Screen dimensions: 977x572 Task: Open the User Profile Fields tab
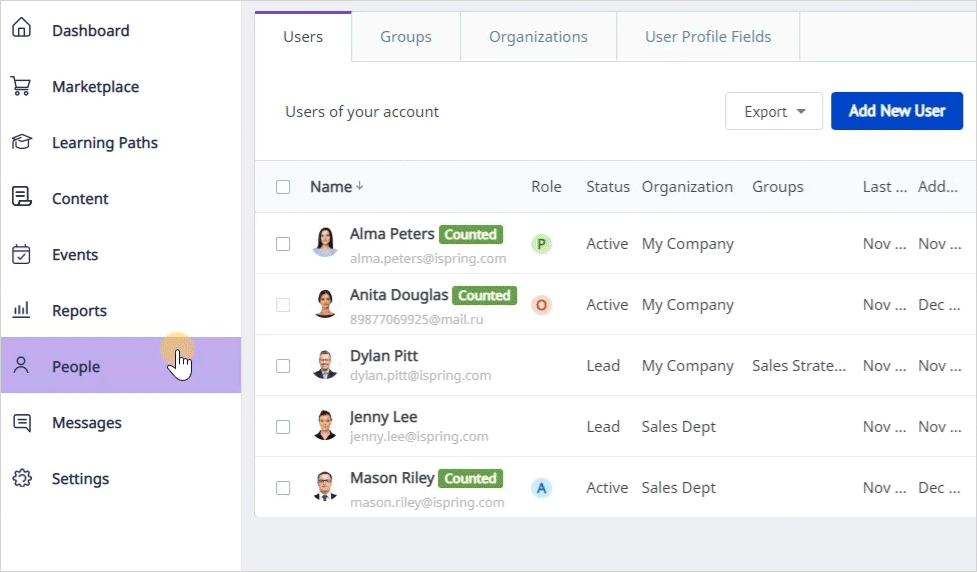pos(708,37)
